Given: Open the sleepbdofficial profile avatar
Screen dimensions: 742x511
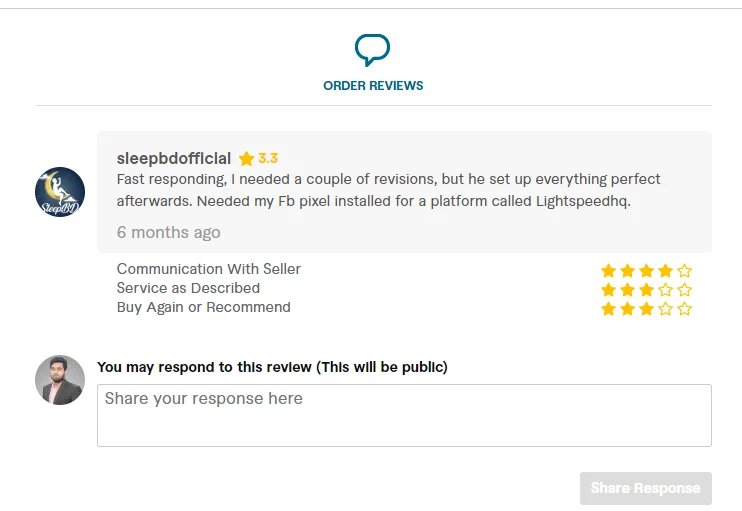Looking at the screenshot, I should pos(60,192).
